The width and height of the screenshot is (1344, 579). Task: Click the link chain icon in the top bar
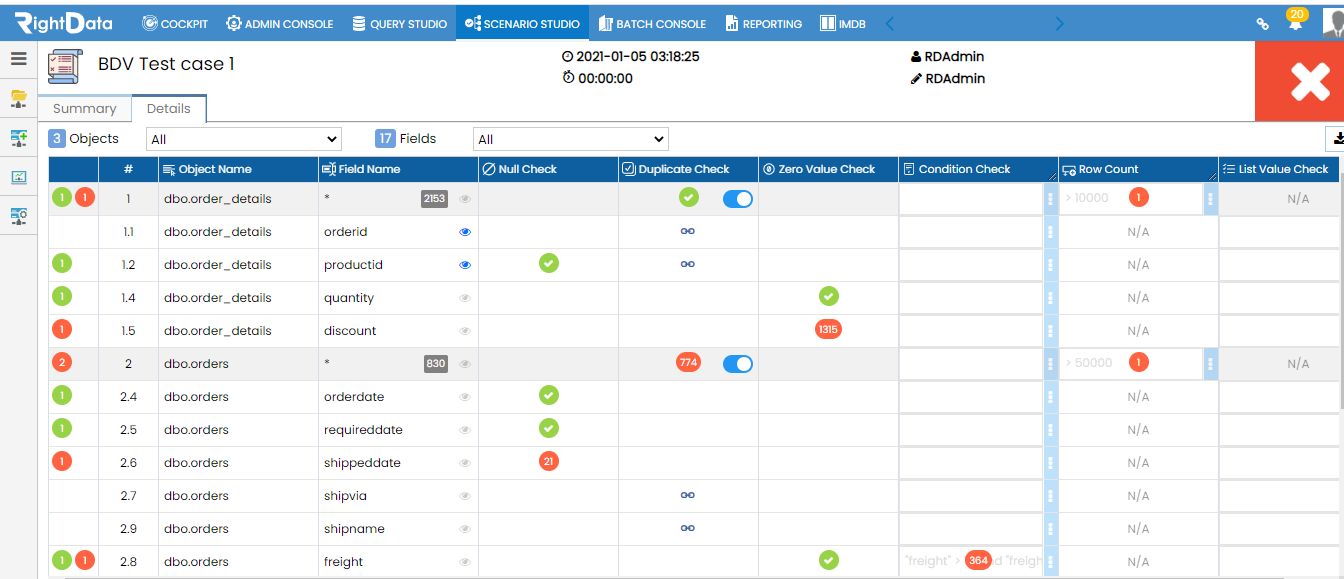[1263, 23]
